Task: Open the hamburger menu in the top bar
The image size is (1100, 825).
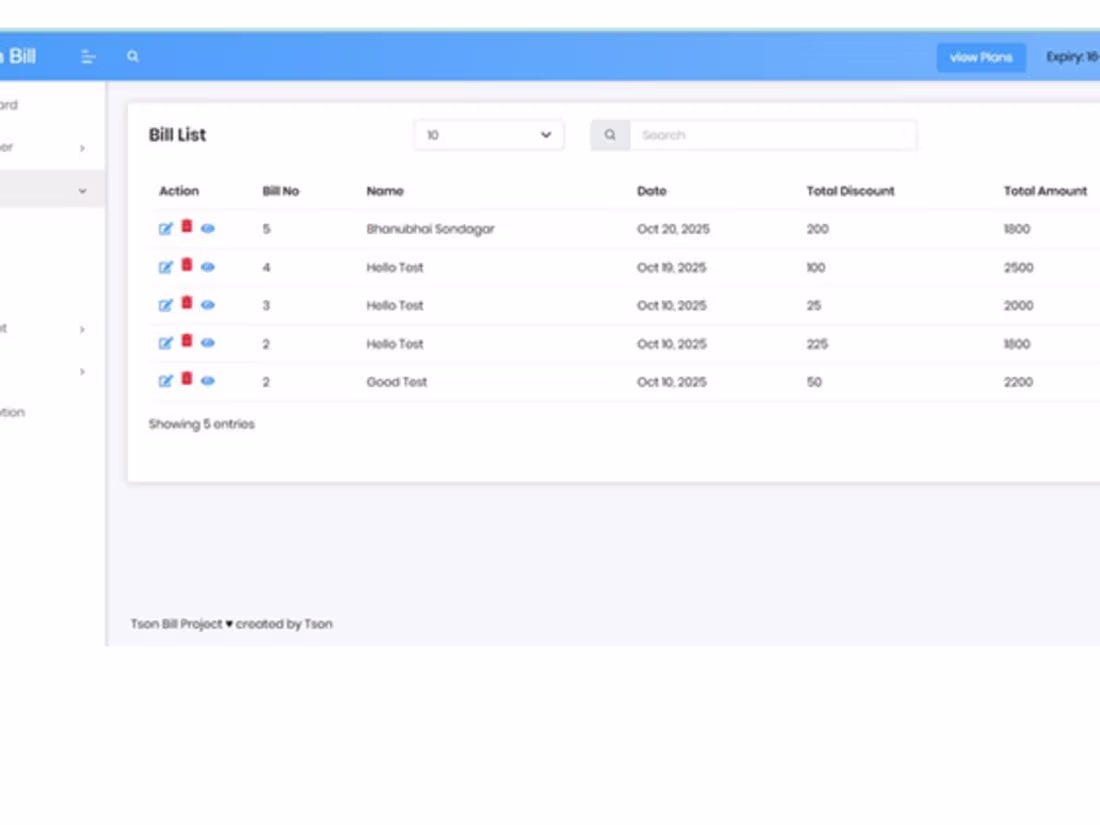Action: coord(88,57)
